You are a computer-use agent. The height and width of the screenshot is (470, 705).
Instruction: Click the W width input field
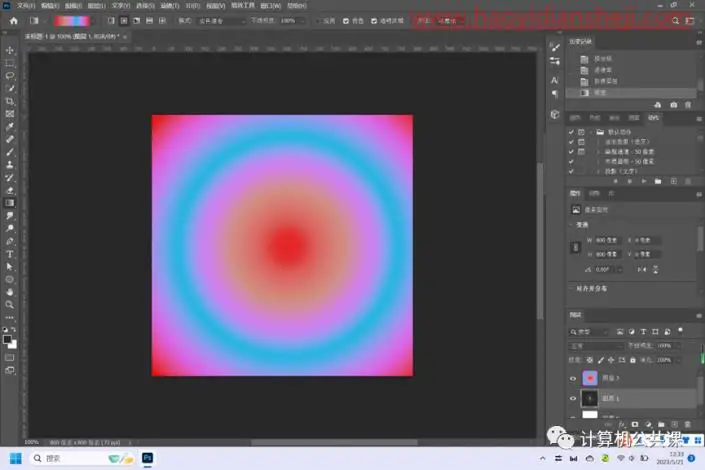pyautogui.click(x=607, y=241)
